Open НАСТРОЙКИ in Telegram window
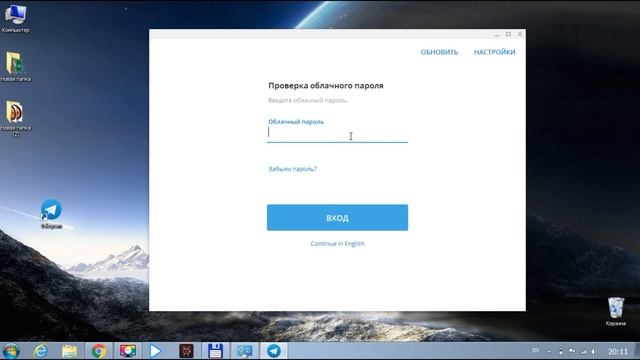The width and height of the screenshot is (640, 360). 494,52
